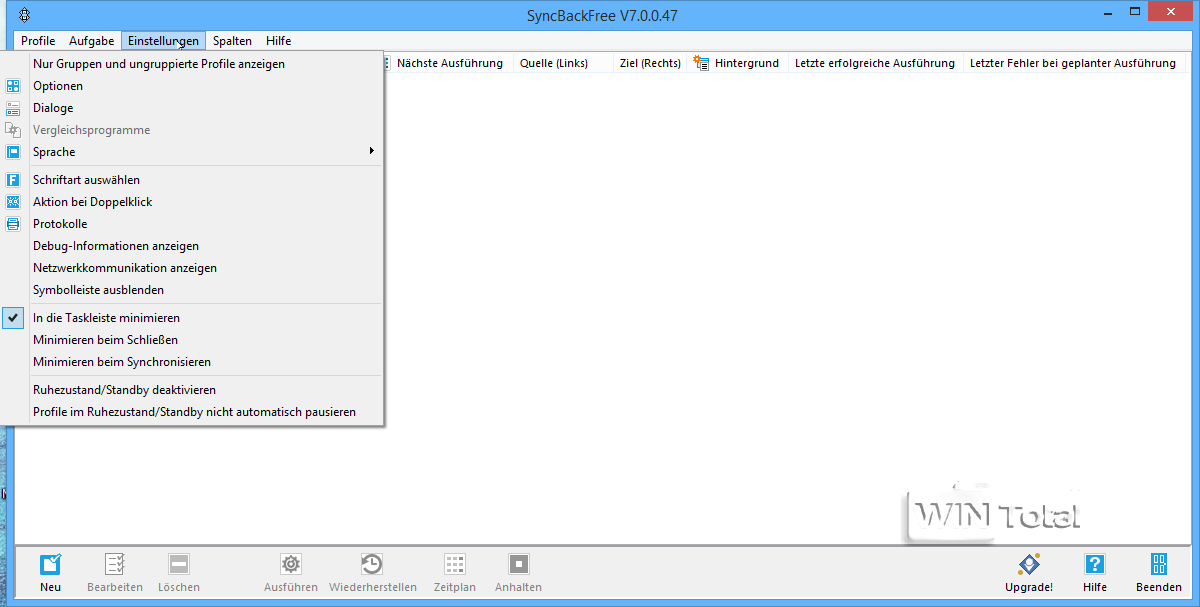This screenshot has width=1200, height=607.
Task: Open the Spalten menu
Action: tap(232, 41)
